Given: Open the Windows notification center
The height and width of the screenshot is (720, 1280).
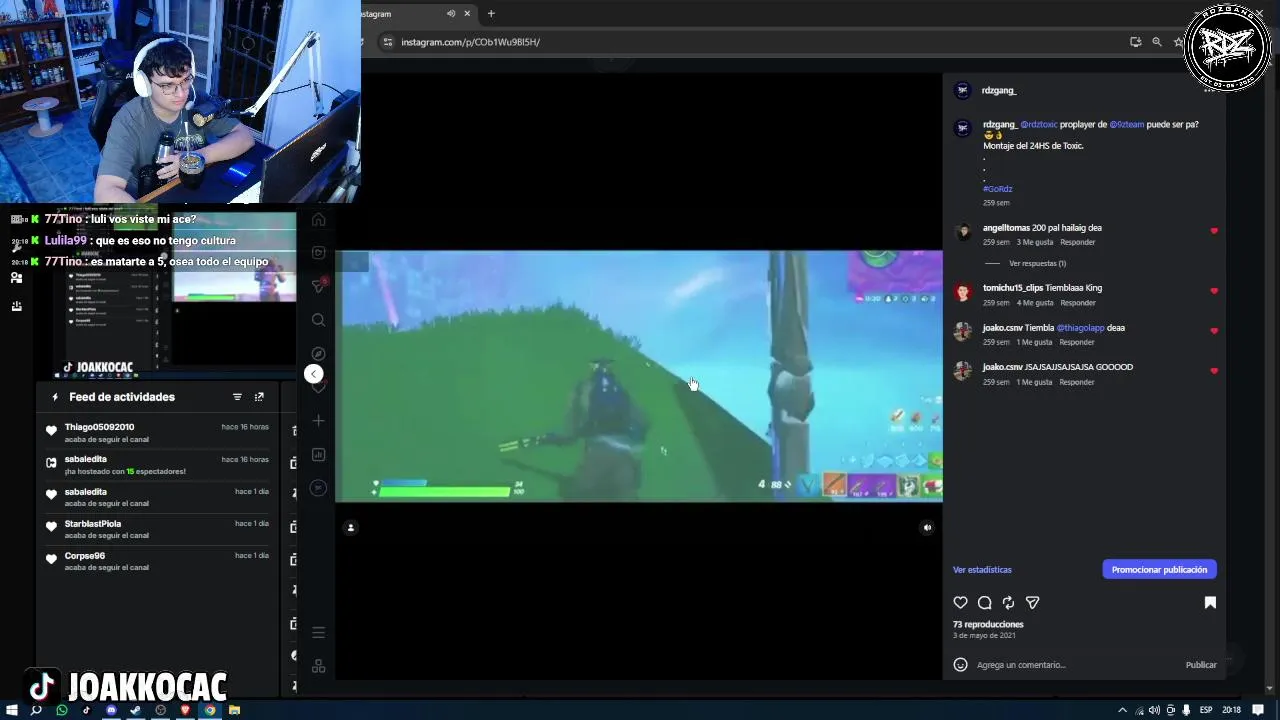Looking at the screenshot, I should pyautogui.click(x=1258, y=710).
